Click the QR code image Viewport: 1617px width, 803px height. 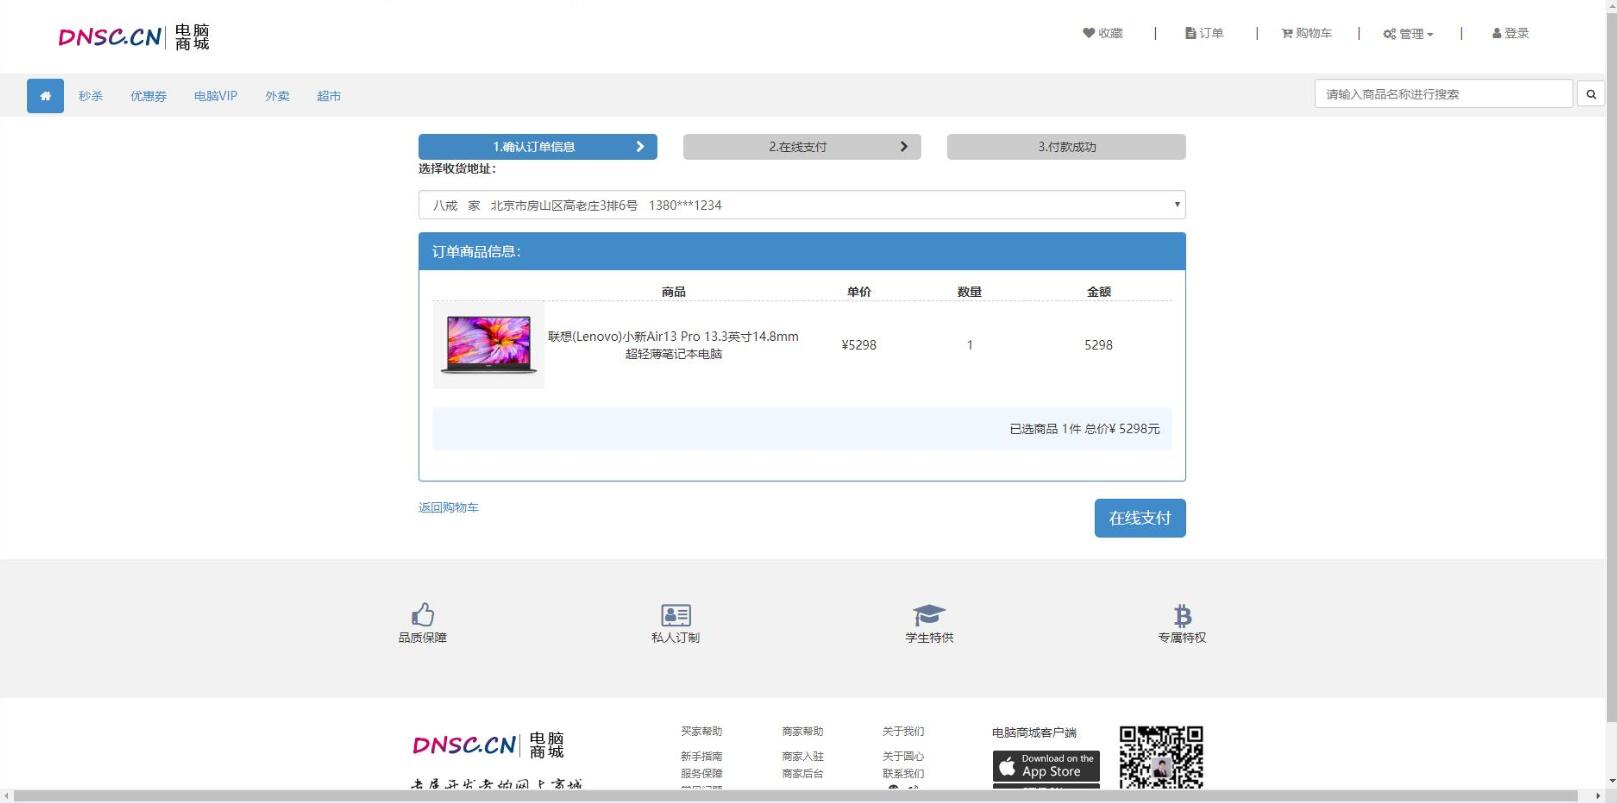pyautogui.click(x=1161, y=757)
